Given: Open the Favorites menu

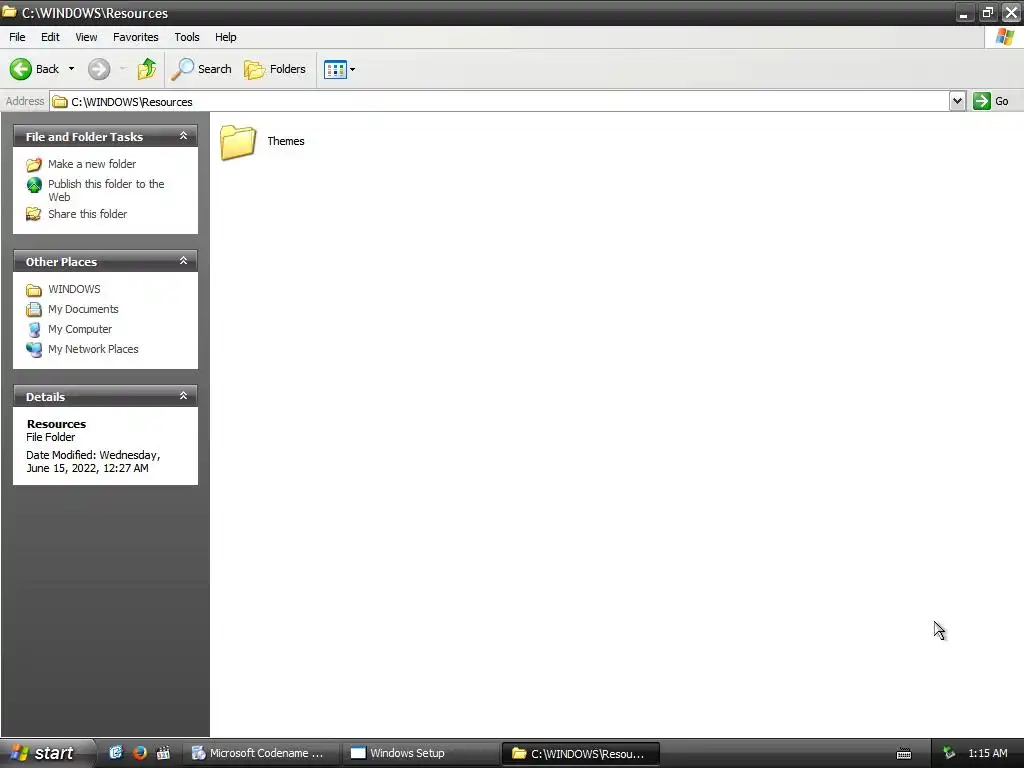Looking at the screenshot, I should pyautogui.click(x=135, y=37).
